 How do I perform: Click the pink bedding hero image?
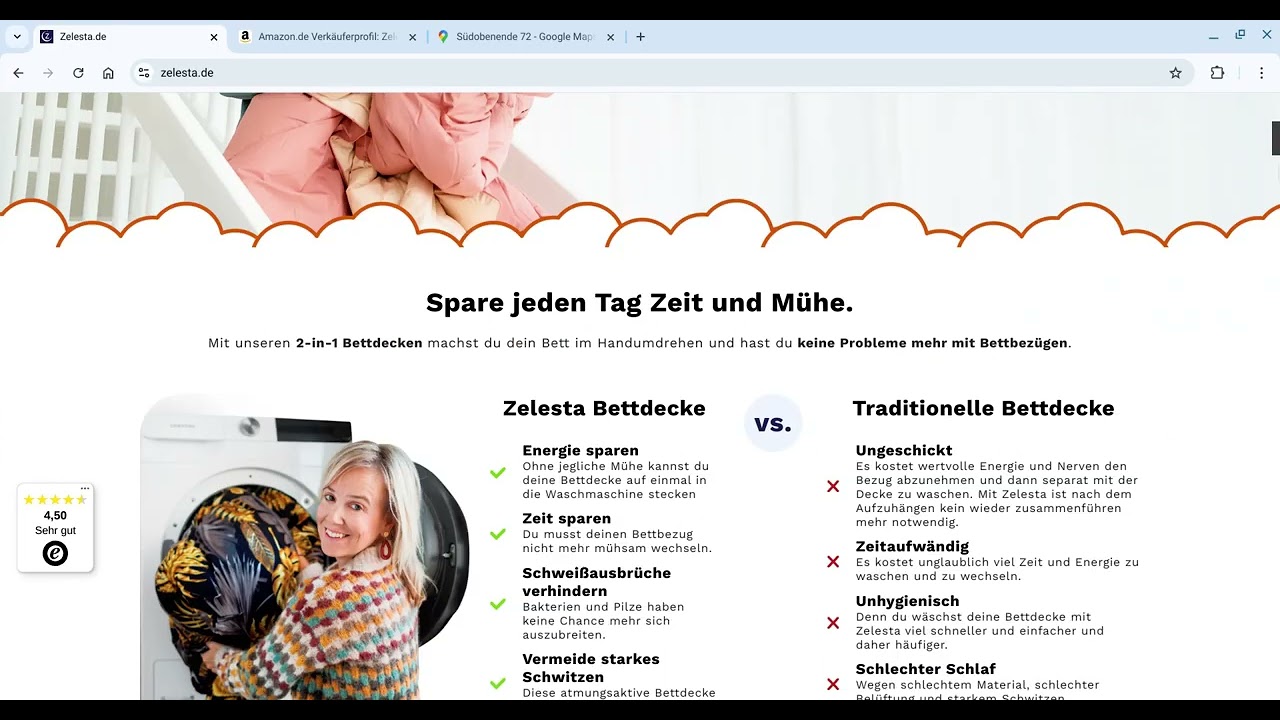tap(640, 165)
